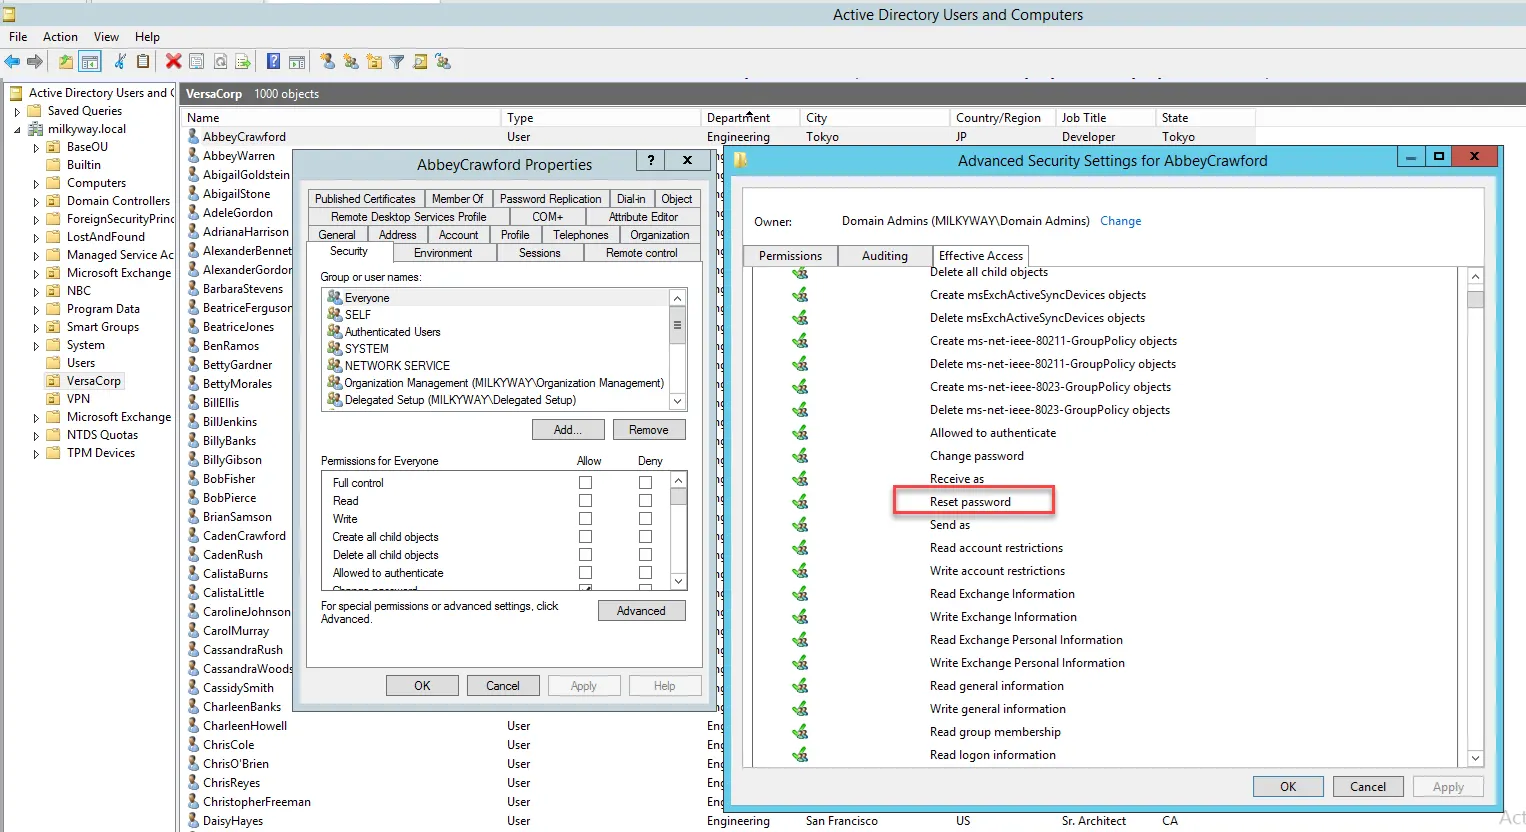
Task: Click the Create New Group toolbar icon
Action: 351,62
